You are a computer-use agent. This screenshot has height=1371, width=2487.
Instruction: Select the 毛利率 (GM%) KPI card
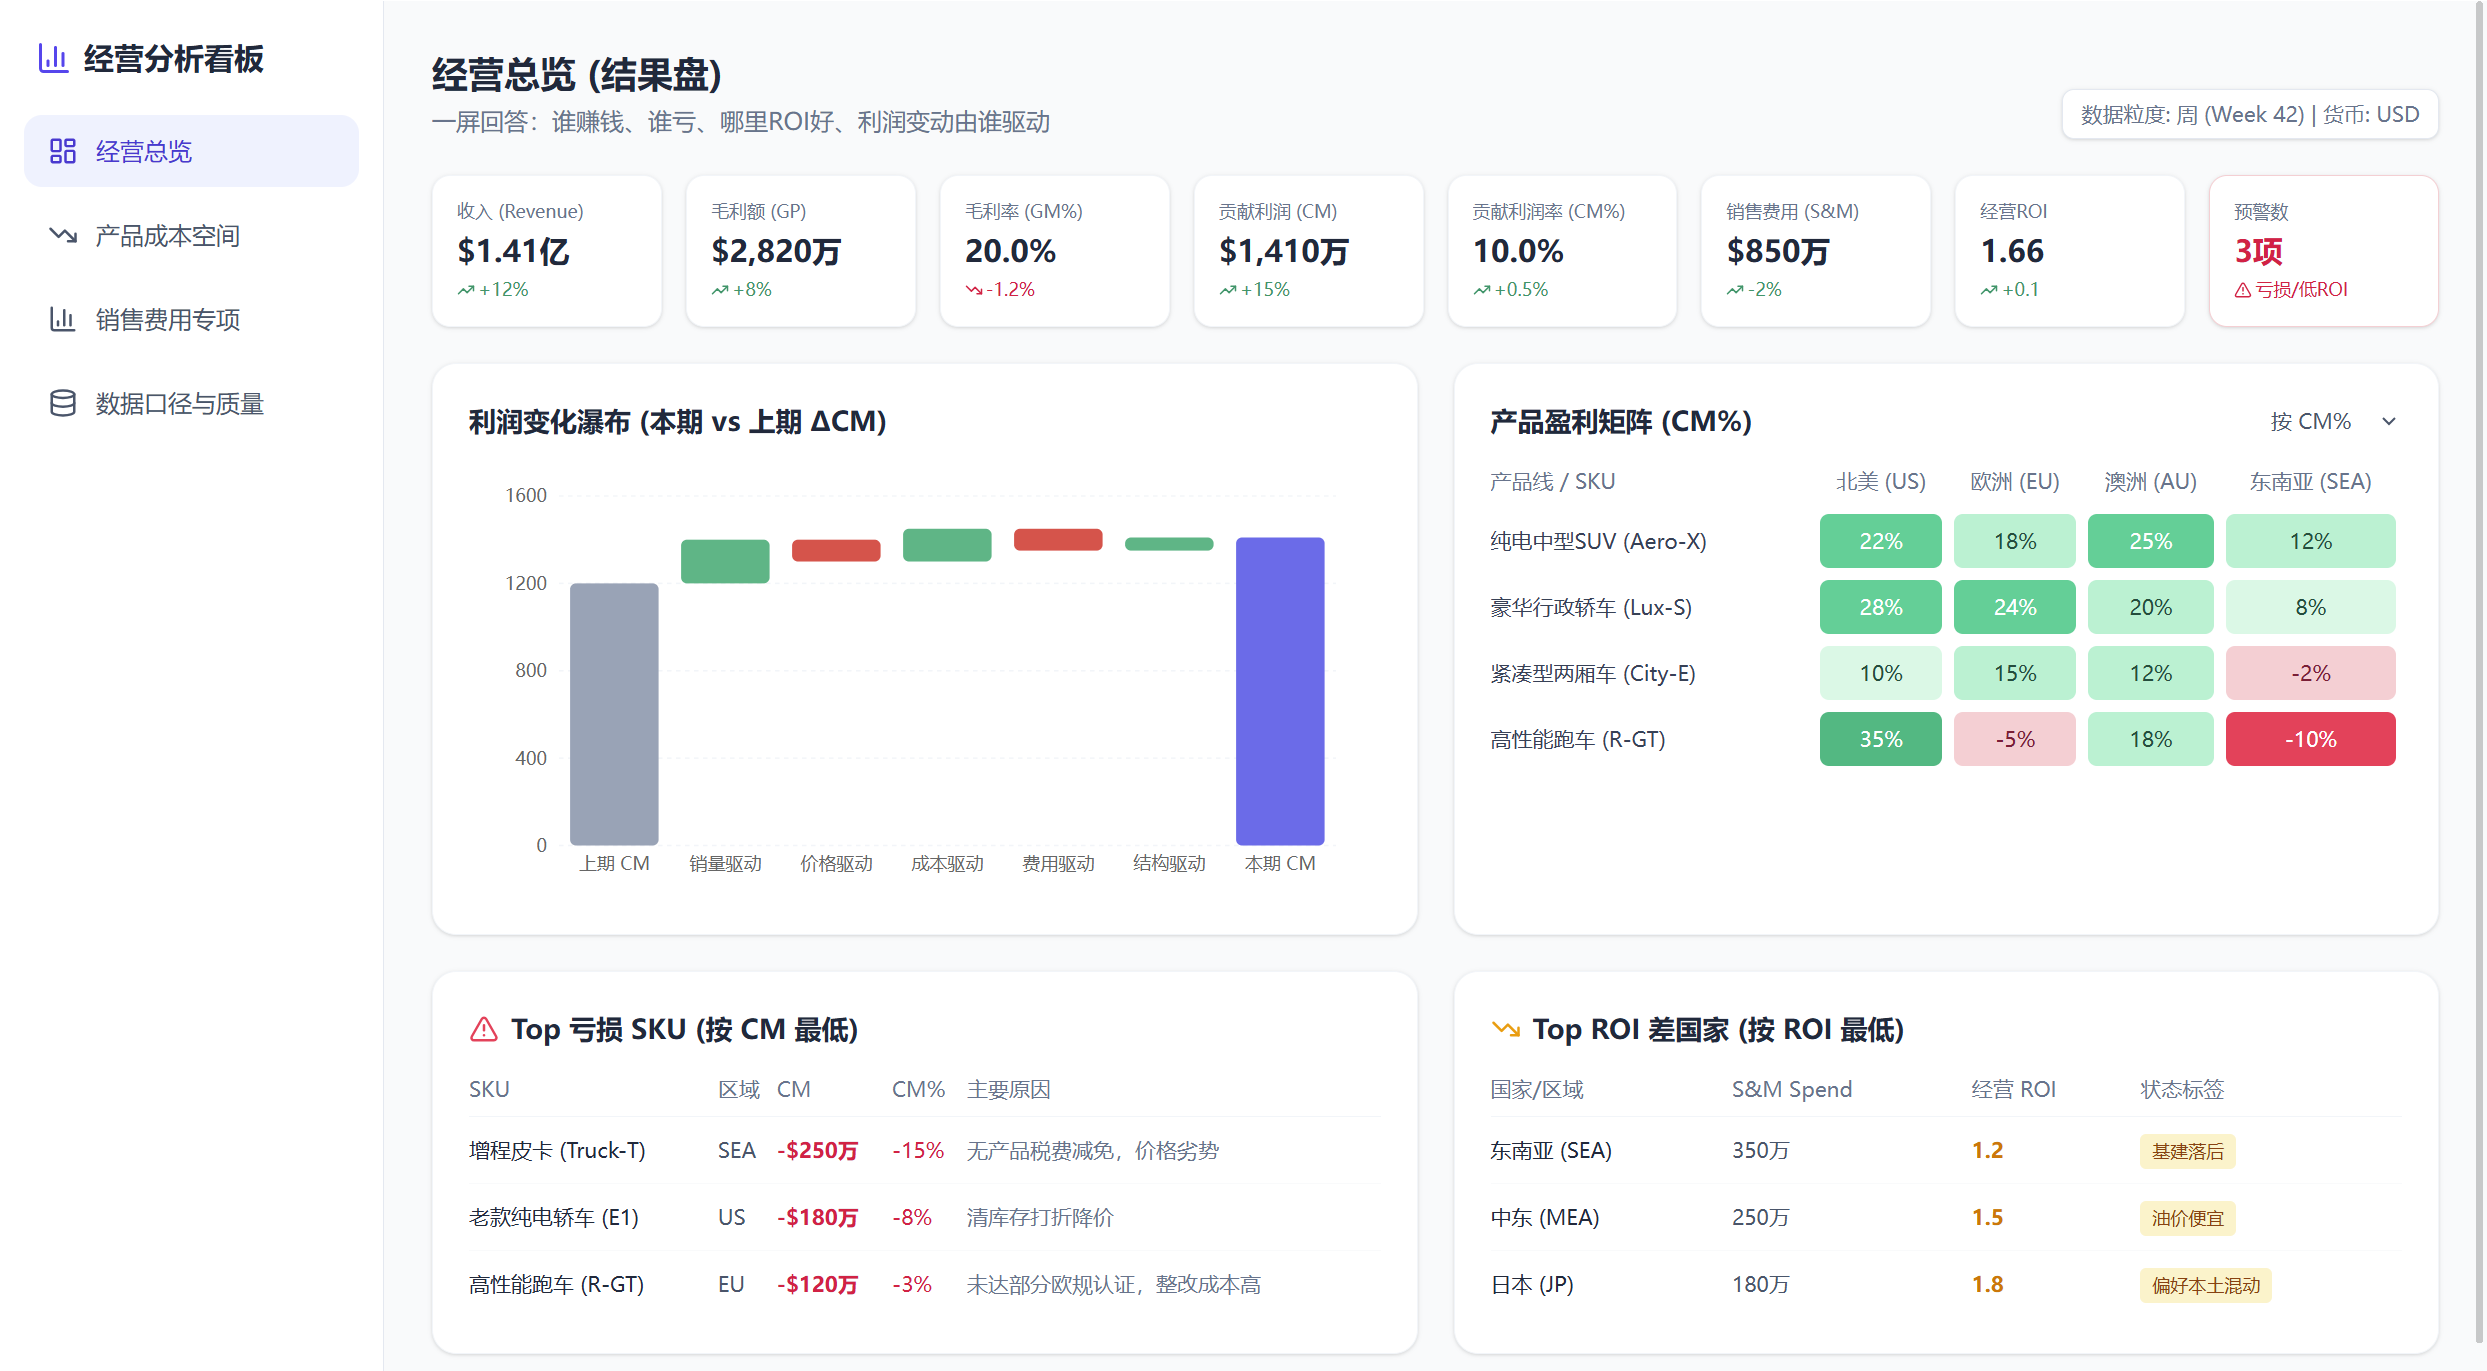click(1054, 251)
